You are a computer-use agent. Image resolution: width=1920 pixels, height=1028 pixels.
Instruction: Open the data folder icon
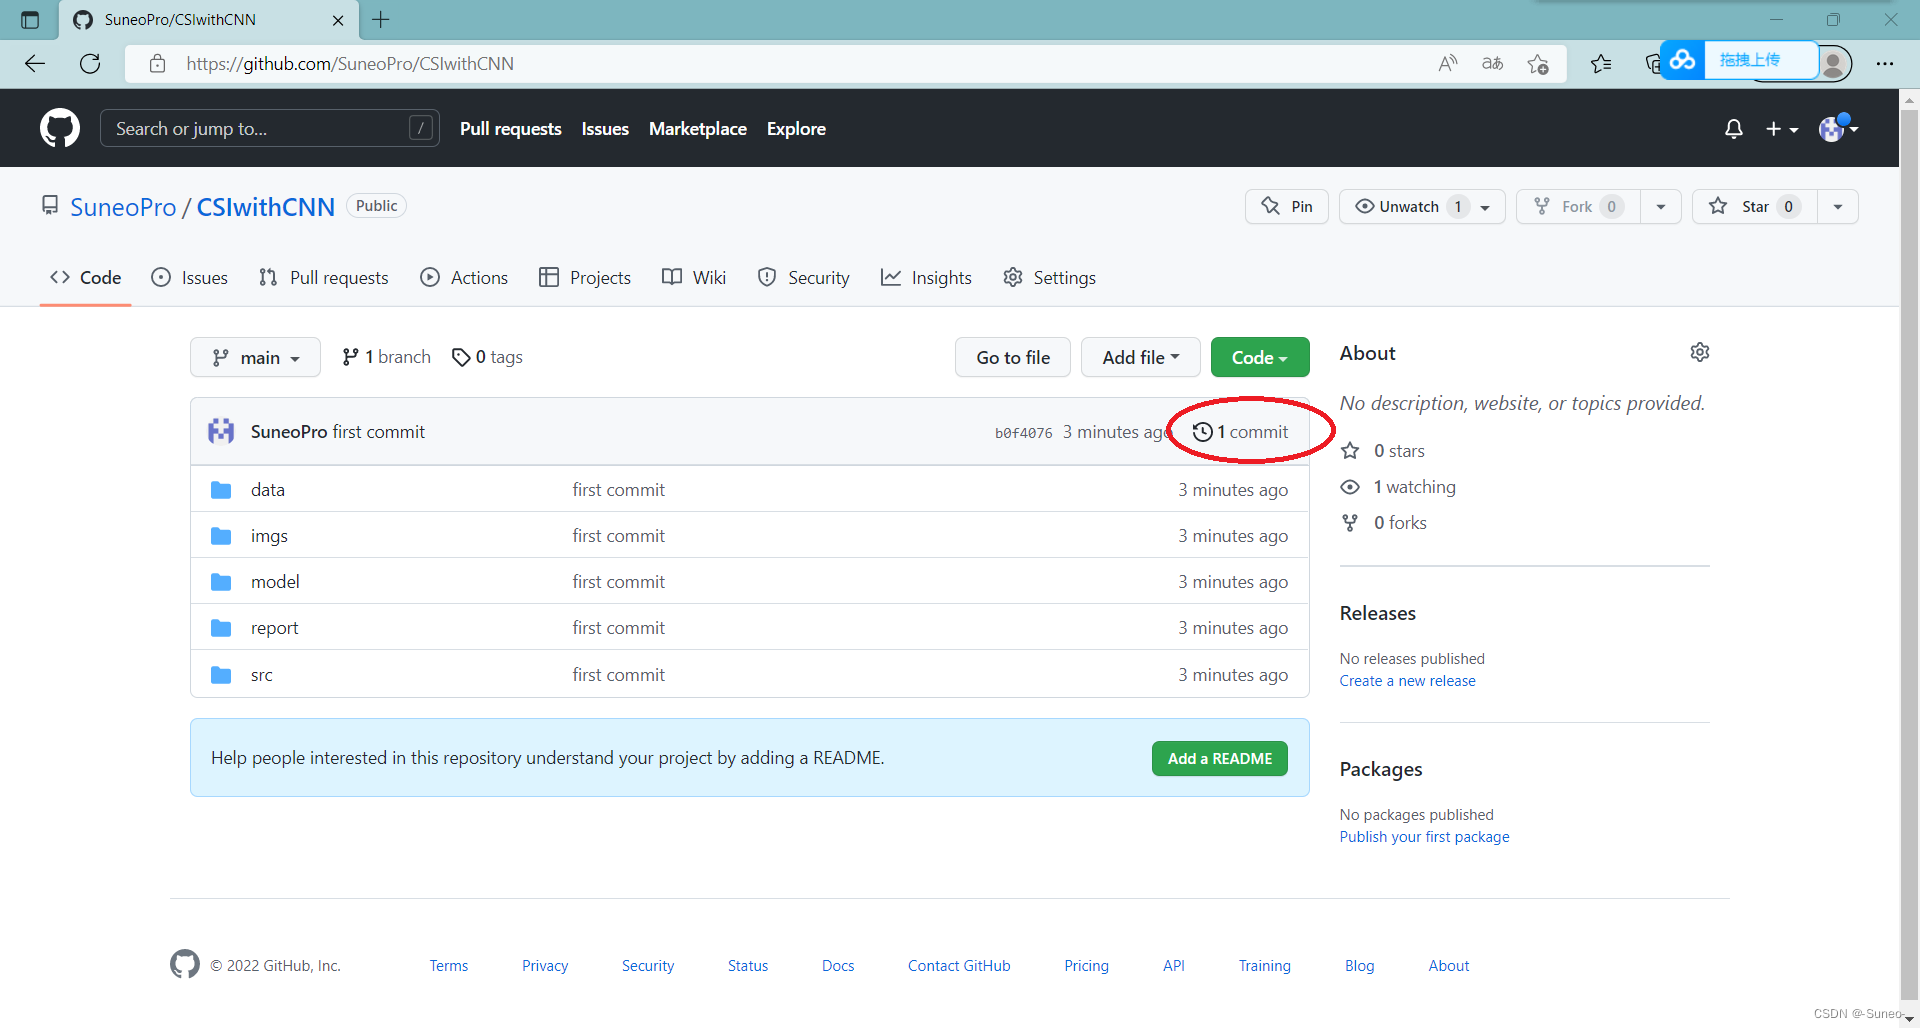[221, 490]
